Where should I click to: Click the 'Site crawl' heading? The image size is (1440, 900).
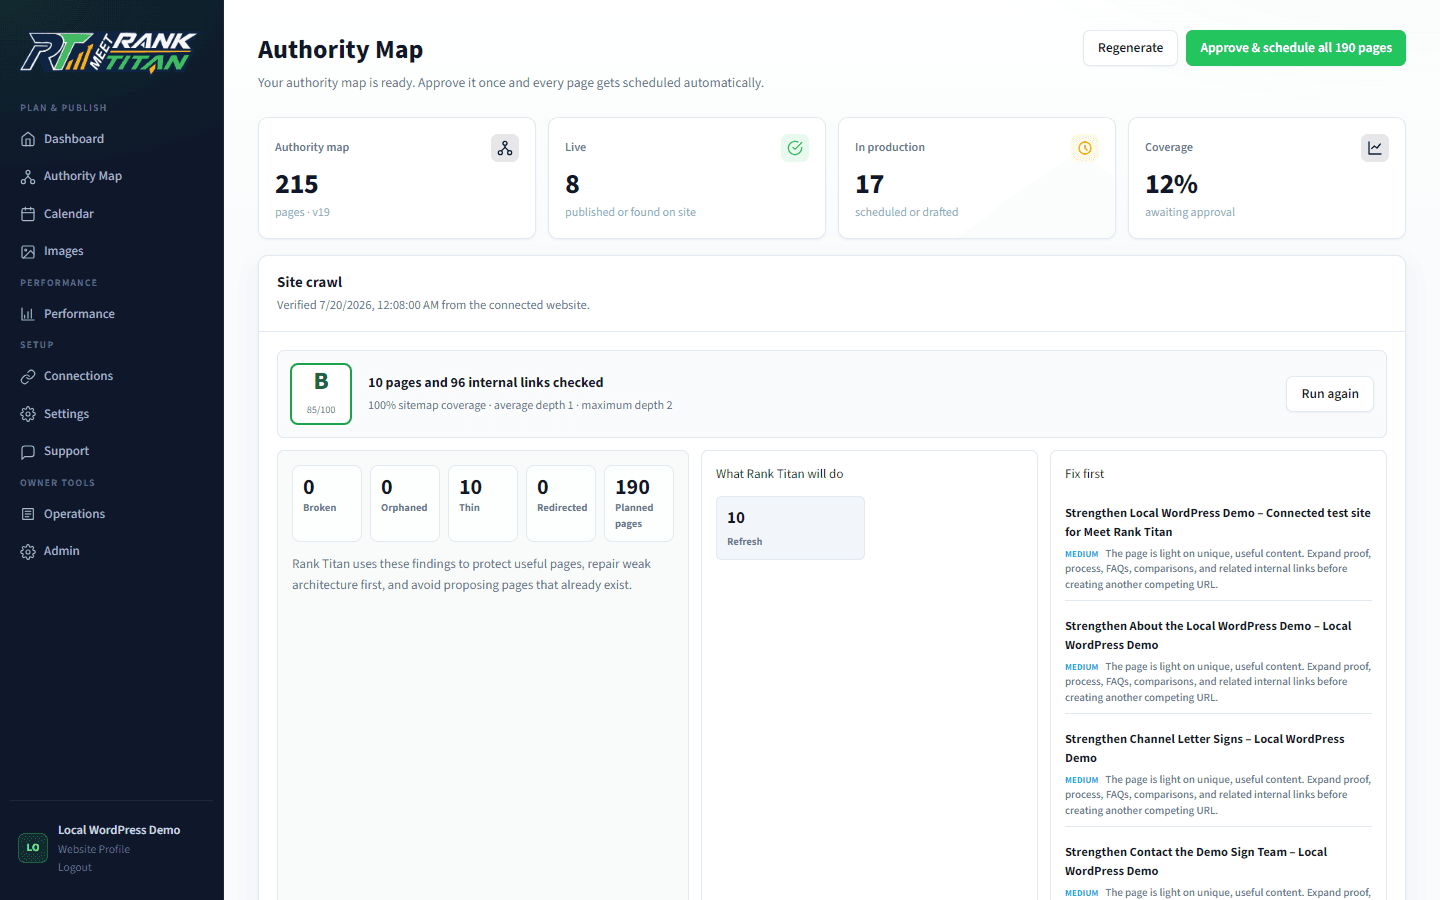[x=310, y=282]
